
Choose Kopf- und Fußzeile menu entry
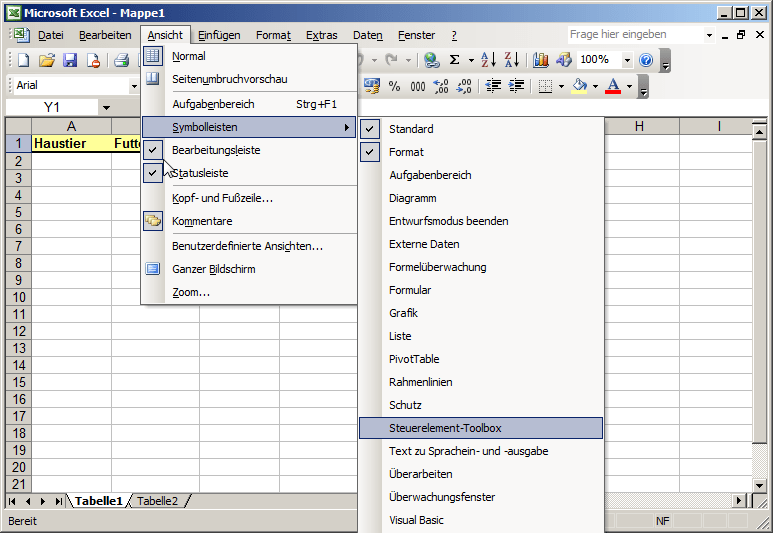[249, 198]
